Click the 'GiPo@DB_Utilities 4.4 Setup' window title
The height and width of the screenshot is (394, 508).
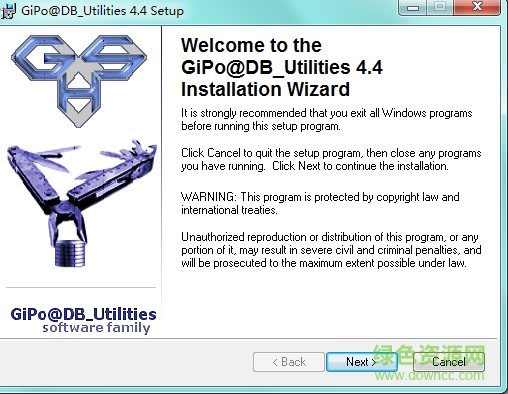pyautogui.click(x=102, y=11)
